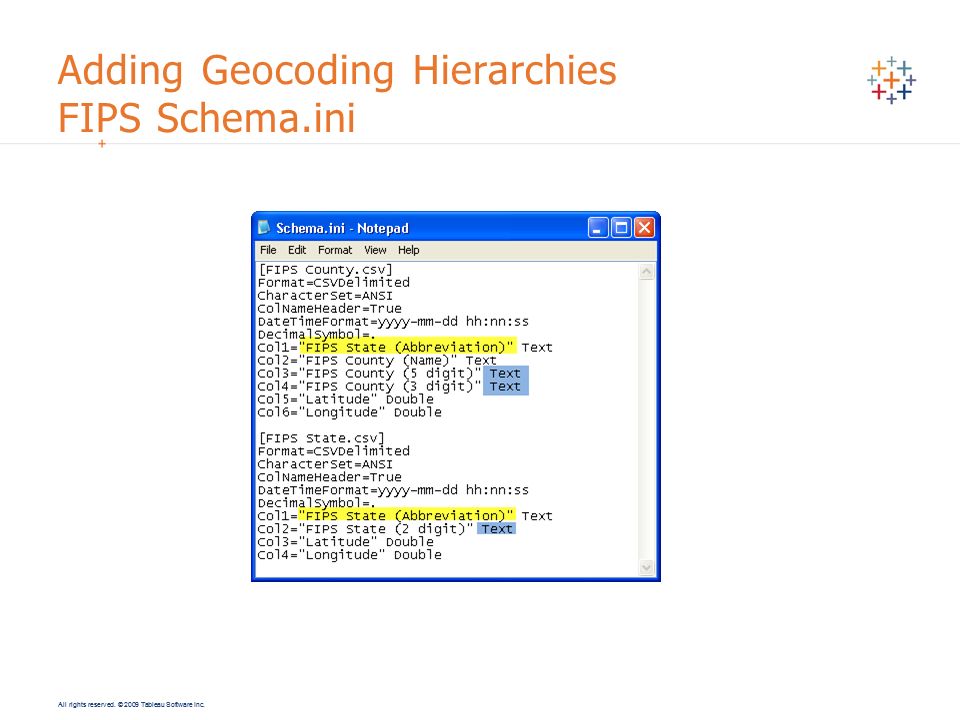Viewport: 960px width, 720px height.
Task: Click highlighted Text on State (2 digit) line
Action: tap(497, 528)
